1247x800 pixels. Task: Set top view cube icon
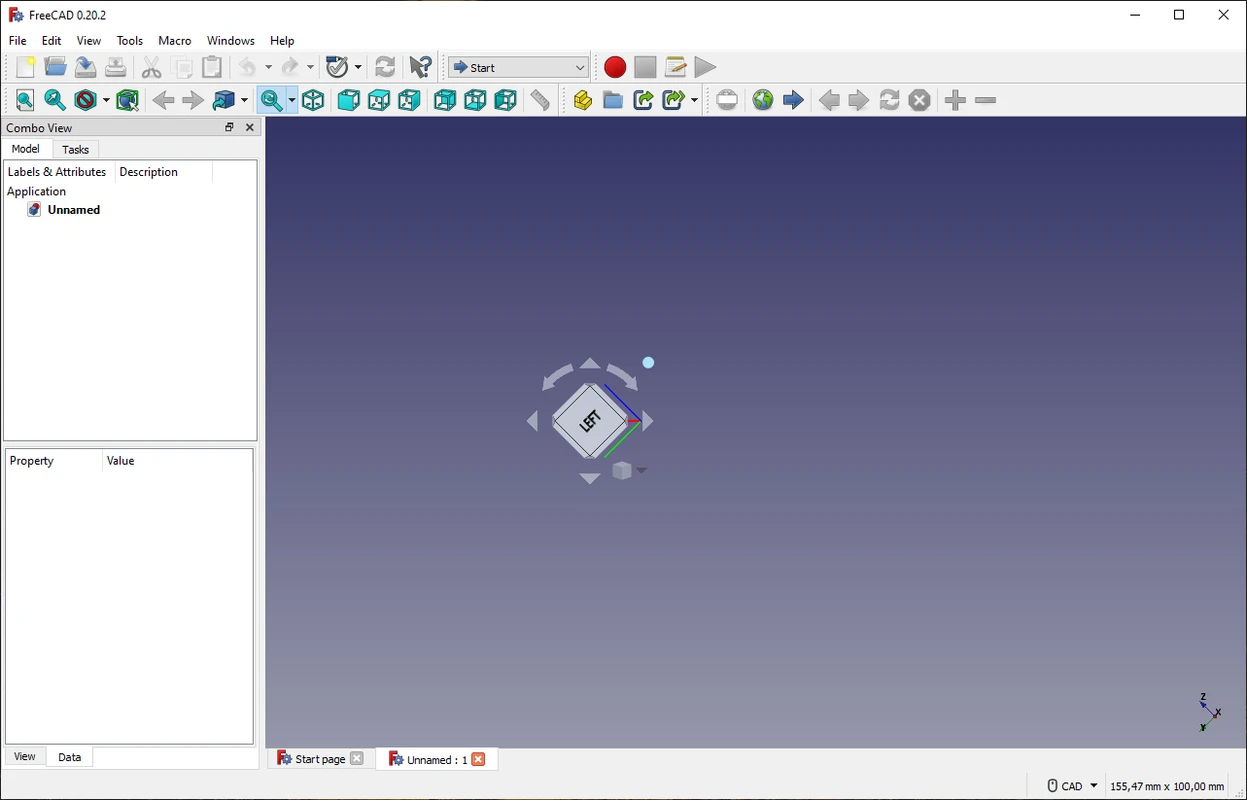(x=378, y=100)
